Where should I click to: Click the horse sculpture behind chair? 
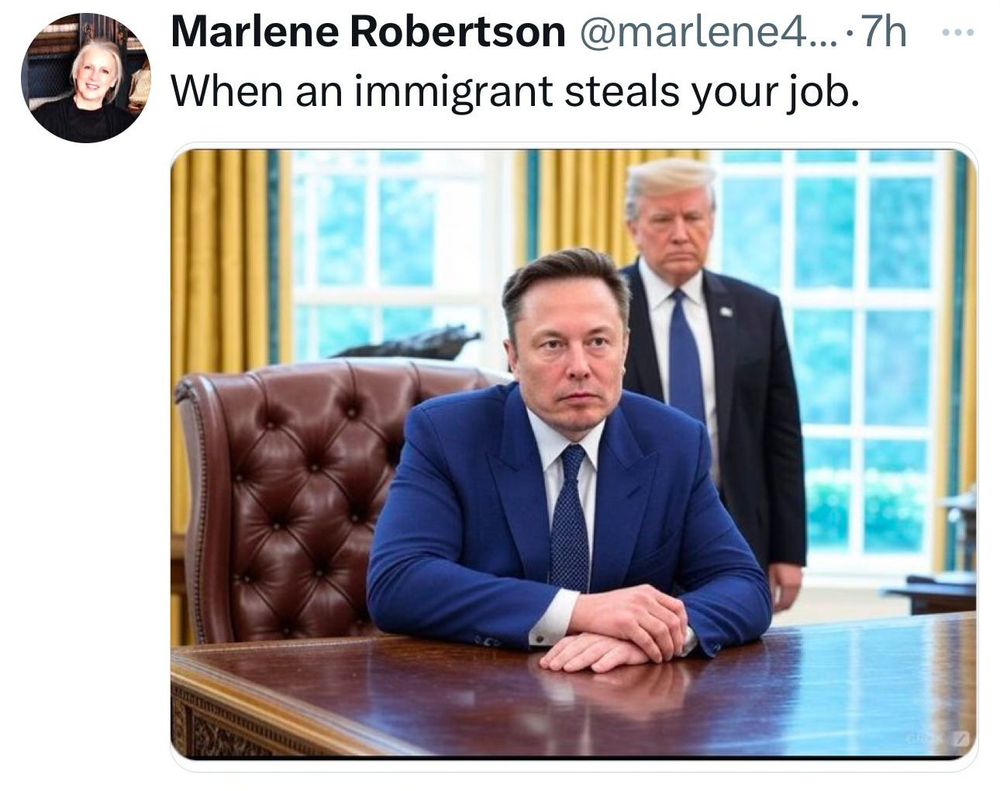pos(408,343)
